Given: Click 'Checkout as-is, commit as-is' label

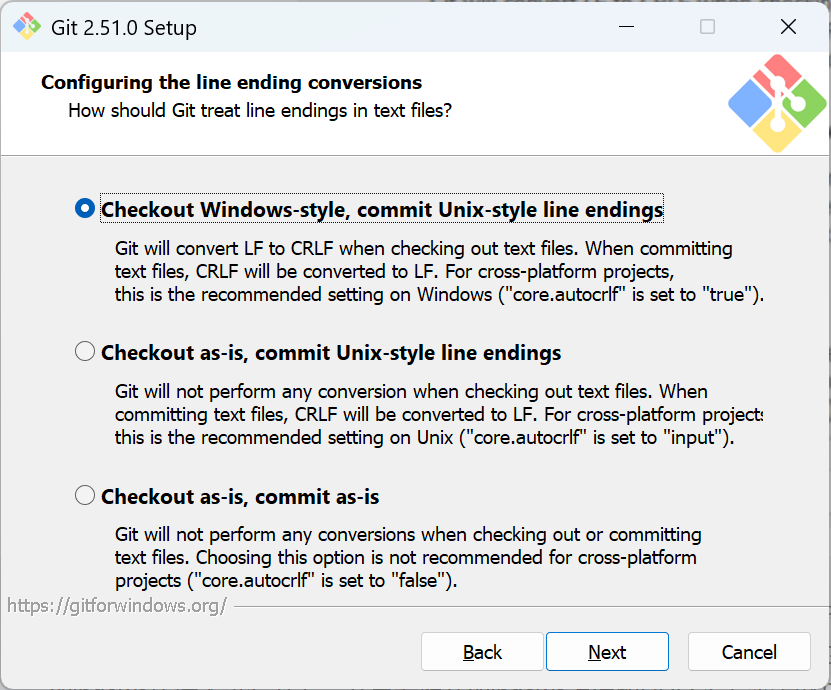Looking at the screenshot, I should point(240,497).
